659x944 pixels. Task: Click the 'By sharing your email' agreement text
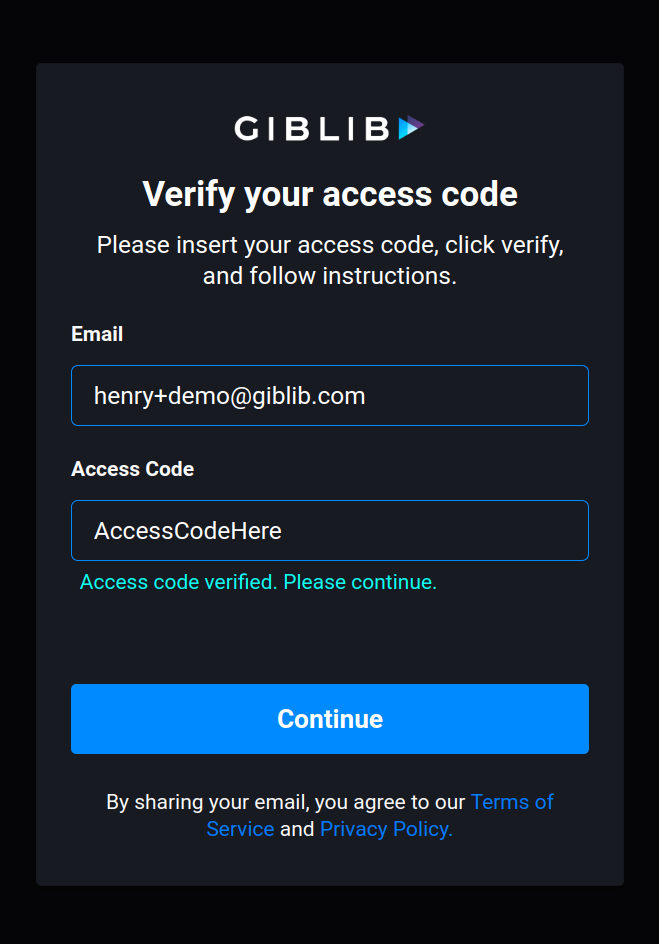(x=286, y=802)
